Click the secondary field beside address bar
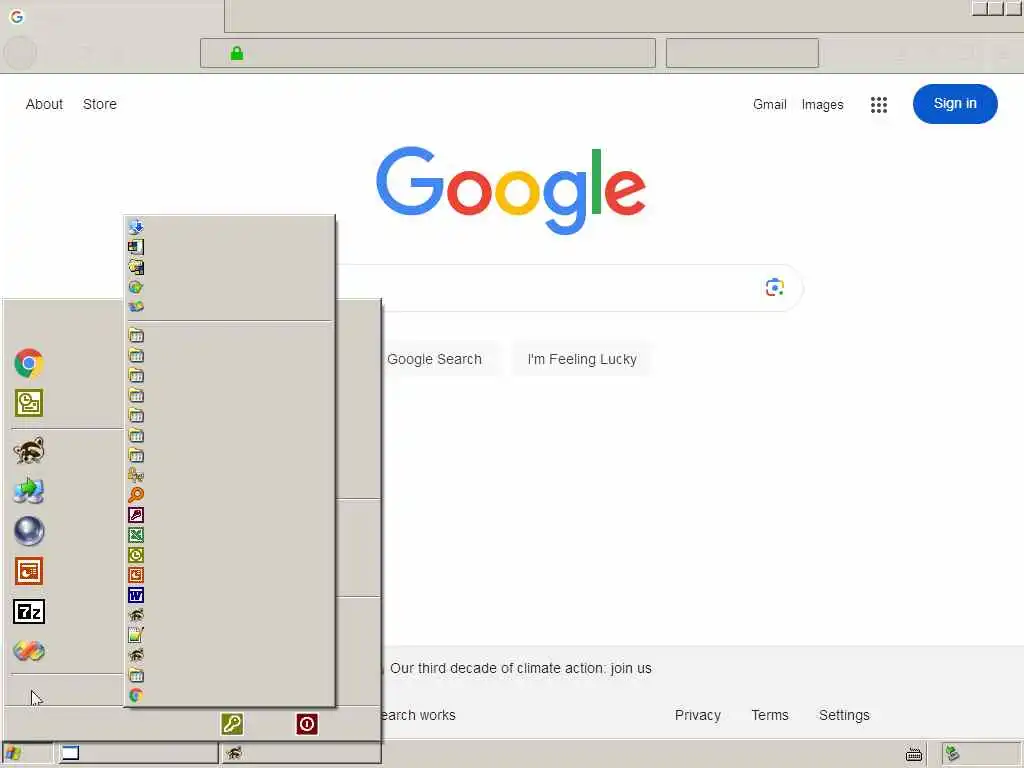This screenshot has width=1024, height=768. click(742, 53)
